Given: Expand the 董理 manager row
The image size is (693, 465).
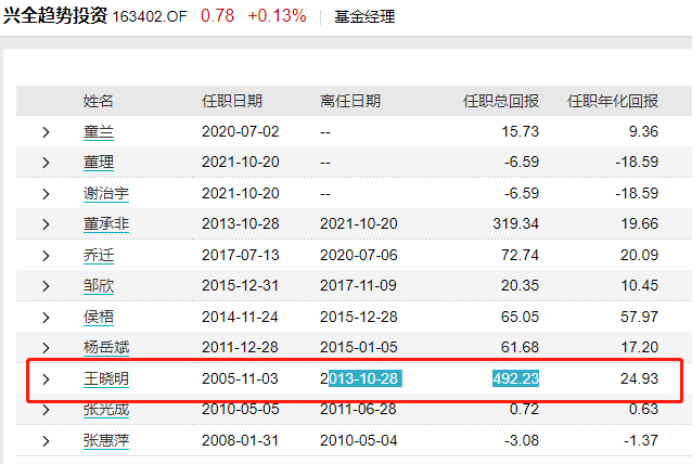Looking at the screenshot, I should tap(45, 162).
